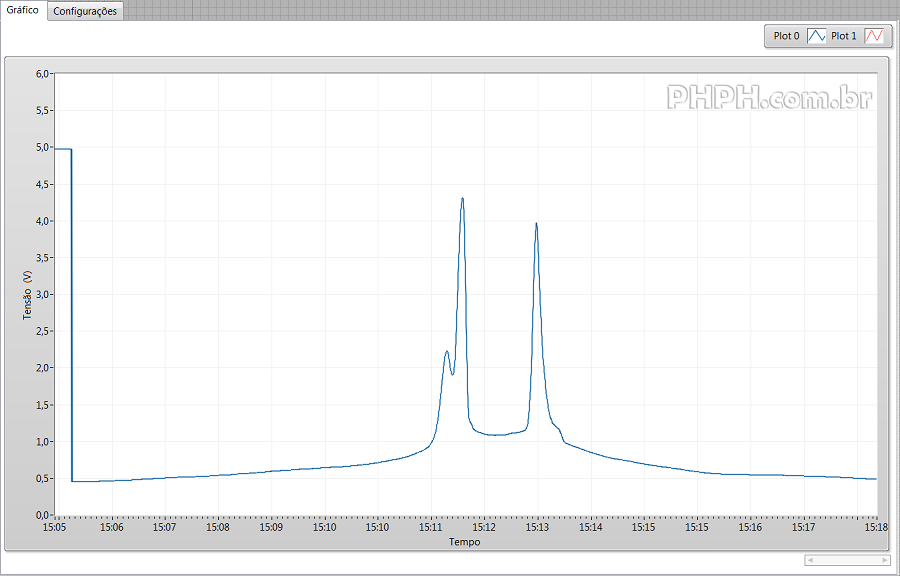This screenshot has width=900, height=576.
Task: Switch to the Configurações tab
Action: [x=85, y=11]
